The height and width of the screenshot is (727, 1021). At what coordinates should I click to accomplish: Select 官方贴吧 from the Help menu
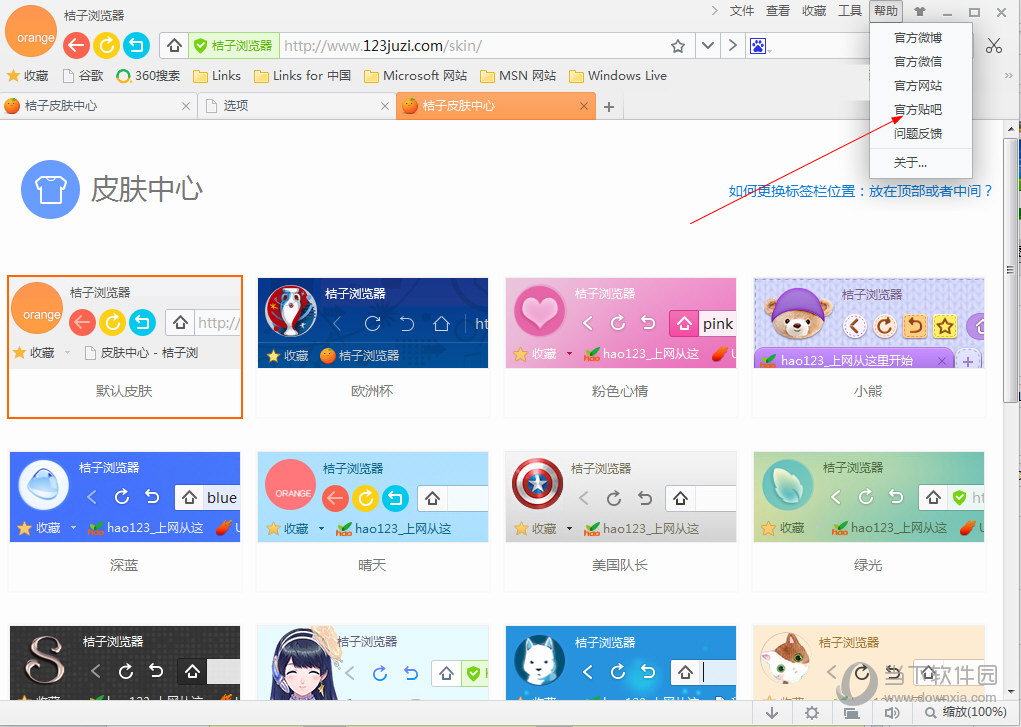coord(918,109)
